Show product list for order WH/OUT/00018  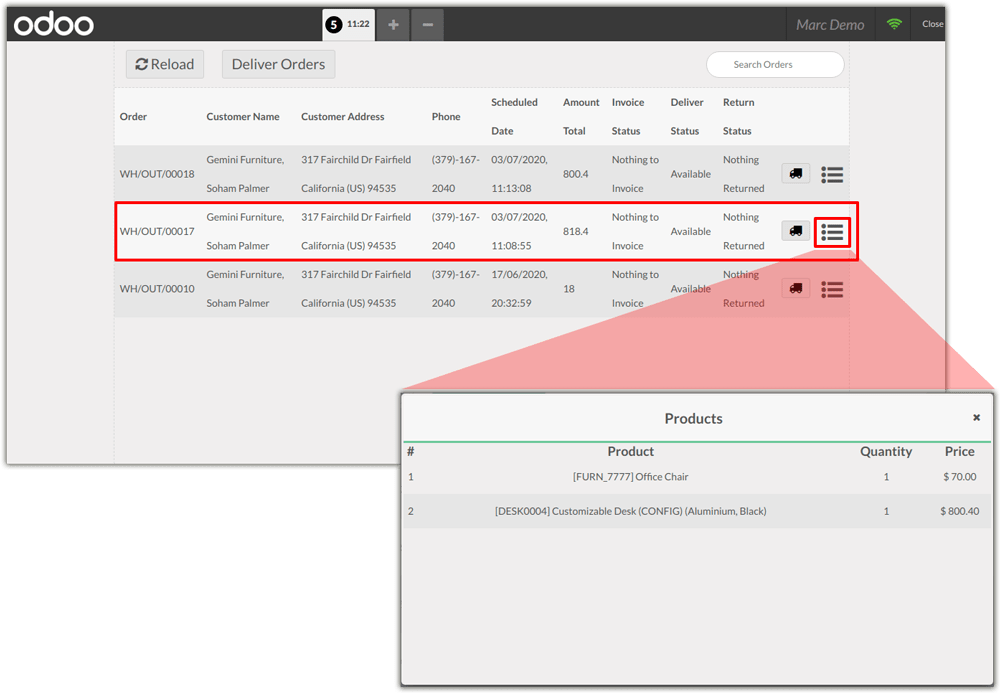(x=832, y=174)
